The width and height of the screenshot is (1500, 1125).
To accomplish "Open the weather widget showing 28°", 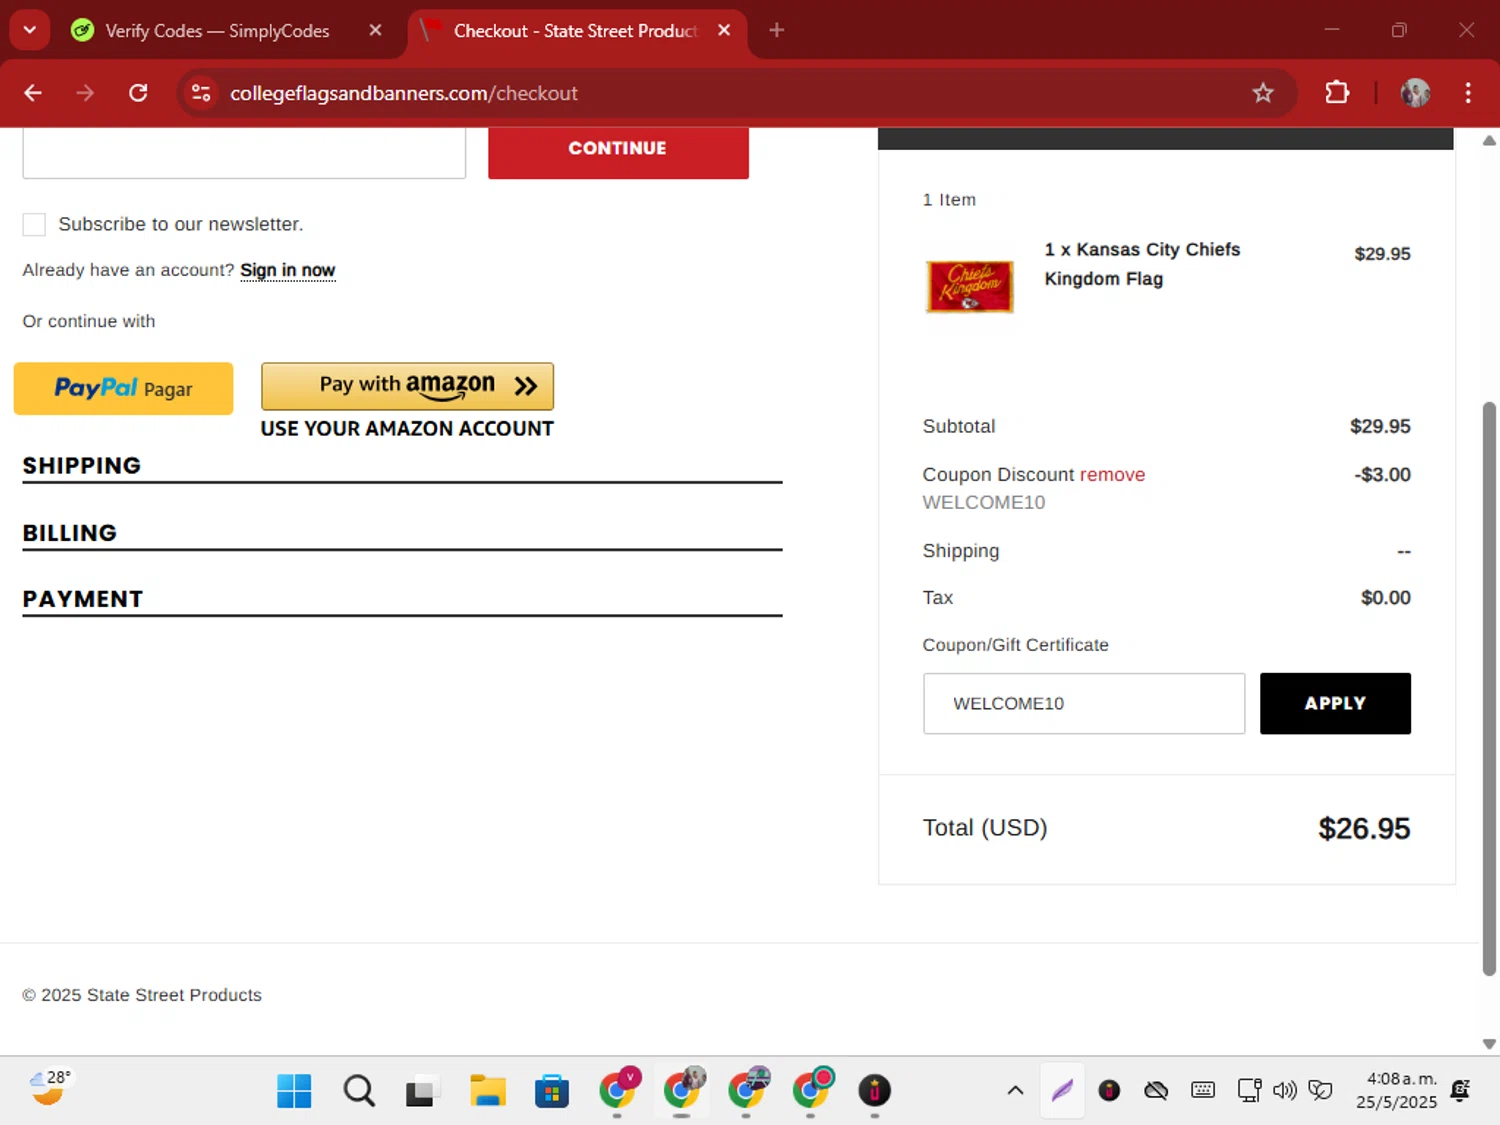I will [50, 1088].
